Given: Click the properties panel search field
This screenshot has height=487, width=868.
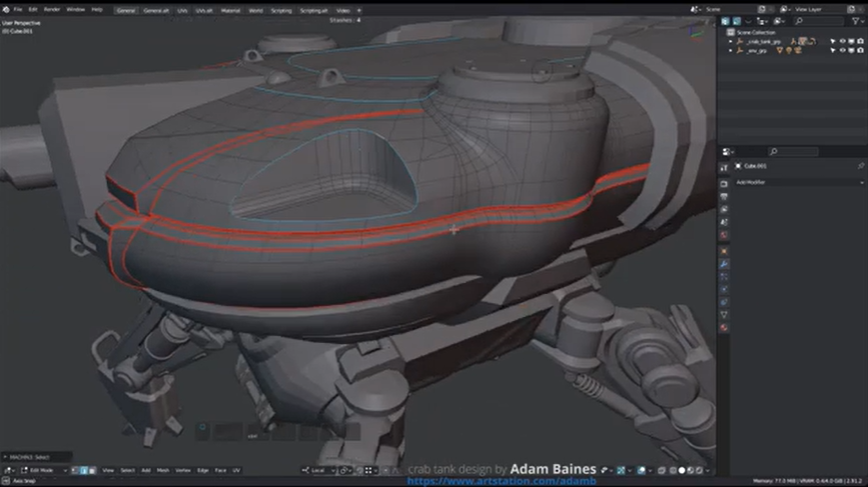Looking at the screenshot, I should pos(793,152).
